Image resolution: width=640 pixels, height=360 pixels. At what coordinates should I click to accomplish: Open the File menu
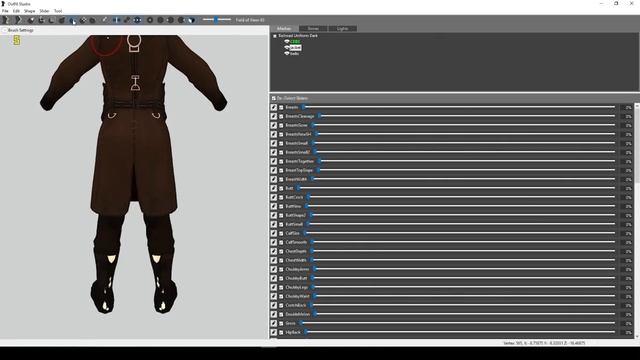(5, 11)
